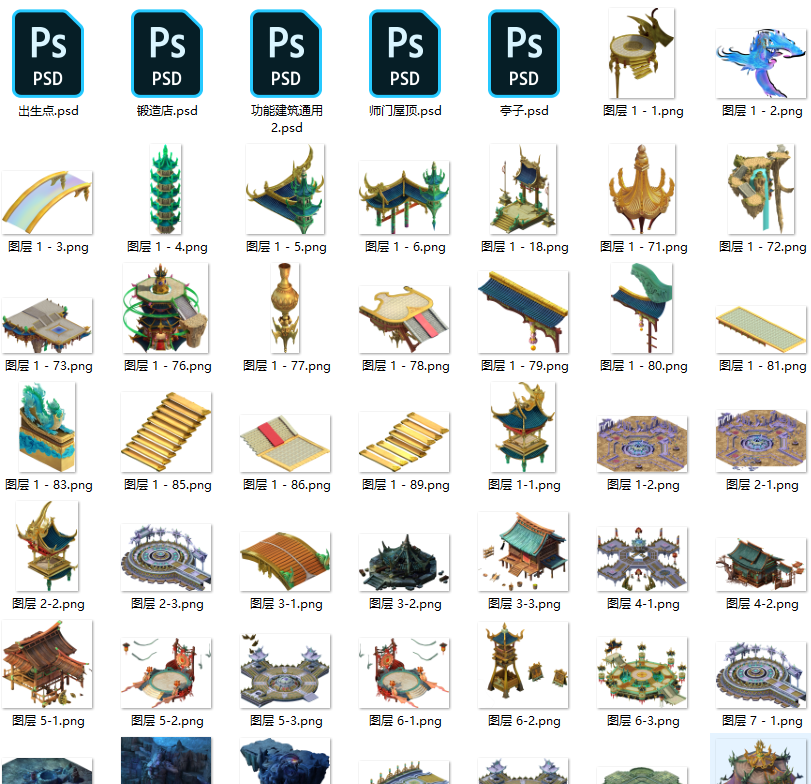Image resolution: width=811 pixels, height=784 pixels.
Task: Choose the 图层 1 - 83.png thumbnail
Action: (48, 428)
